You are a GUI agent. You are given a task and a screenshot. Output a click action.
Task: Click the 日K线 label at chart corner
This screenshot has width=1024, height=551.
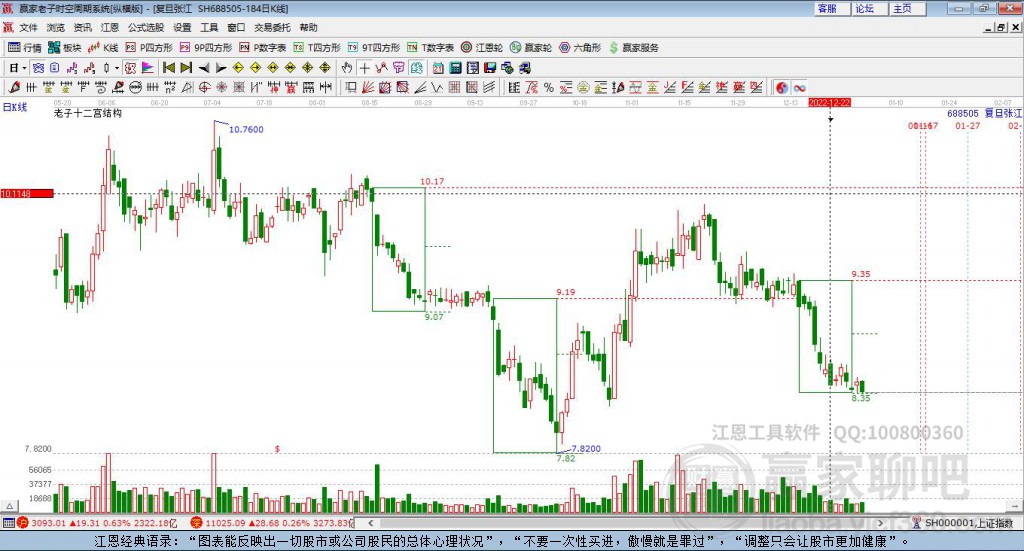pyautogui.click(x=15, y=107)
